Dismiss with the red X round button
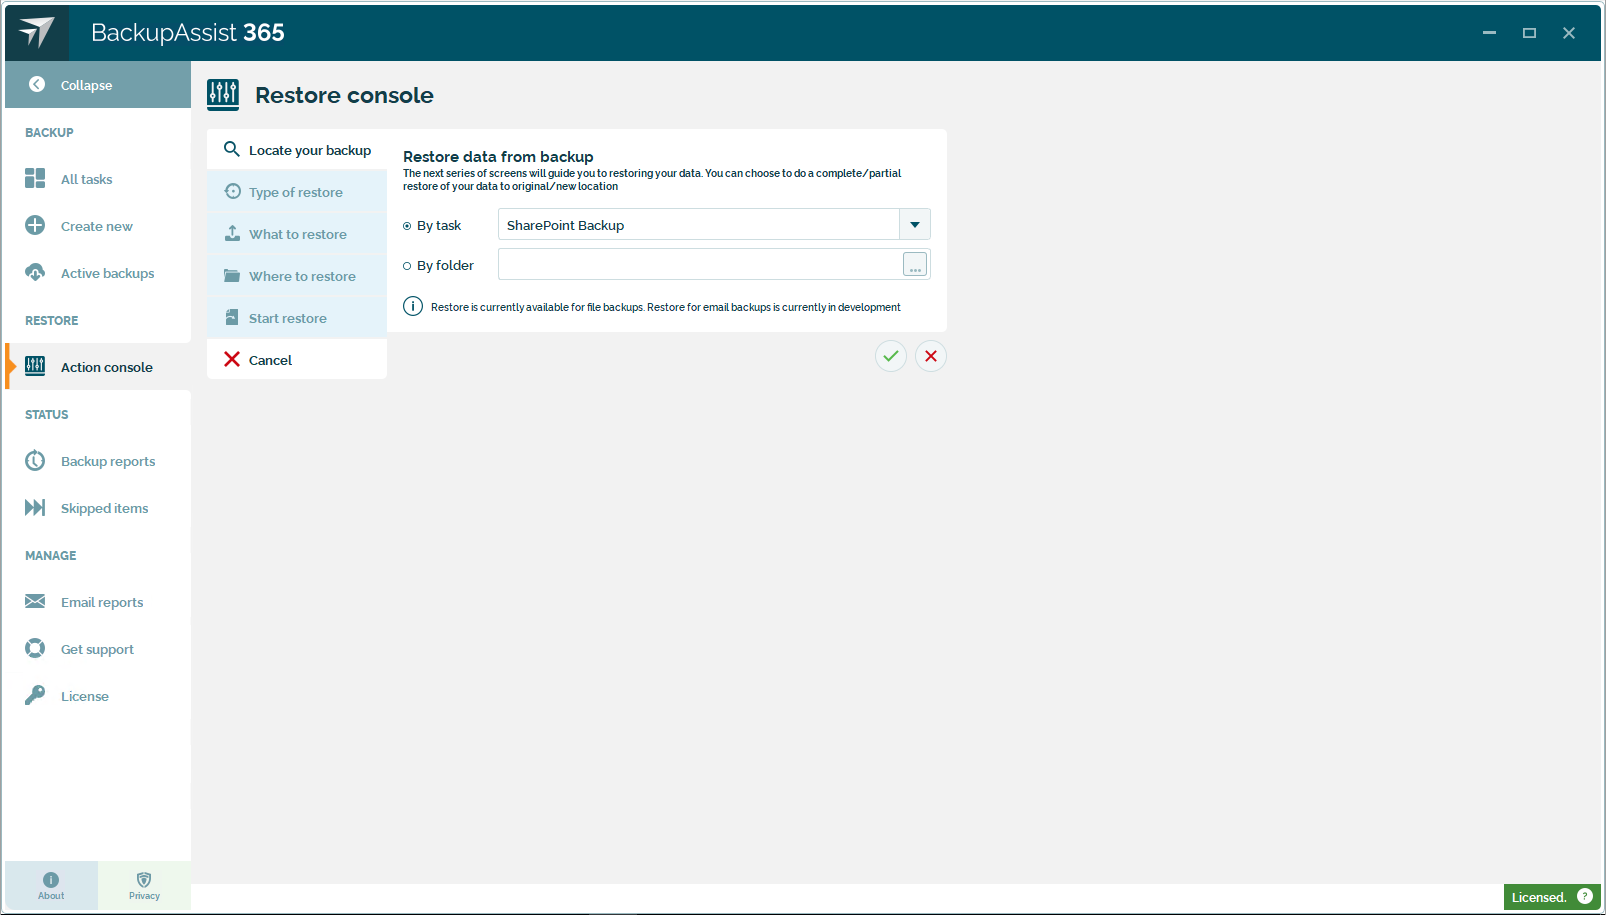The width and height of the screenshot is (1606, 915). point(931,356)
